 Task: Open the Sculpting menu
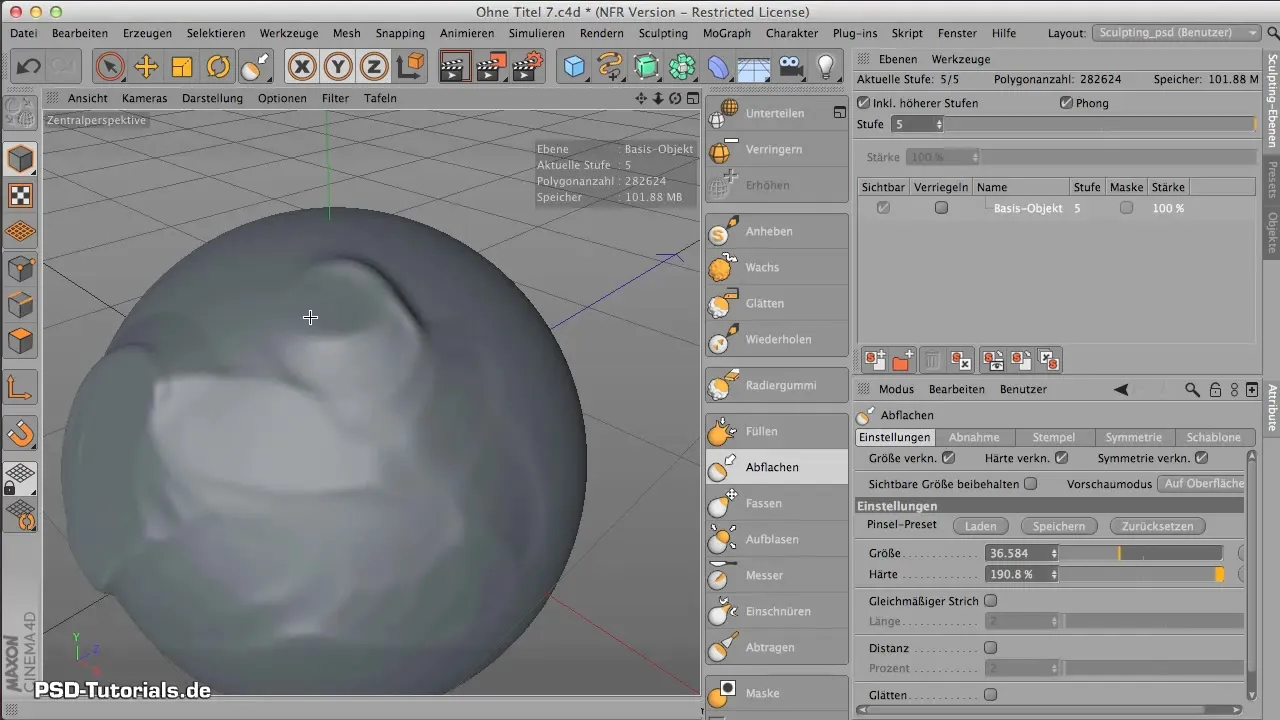point(663,33)
